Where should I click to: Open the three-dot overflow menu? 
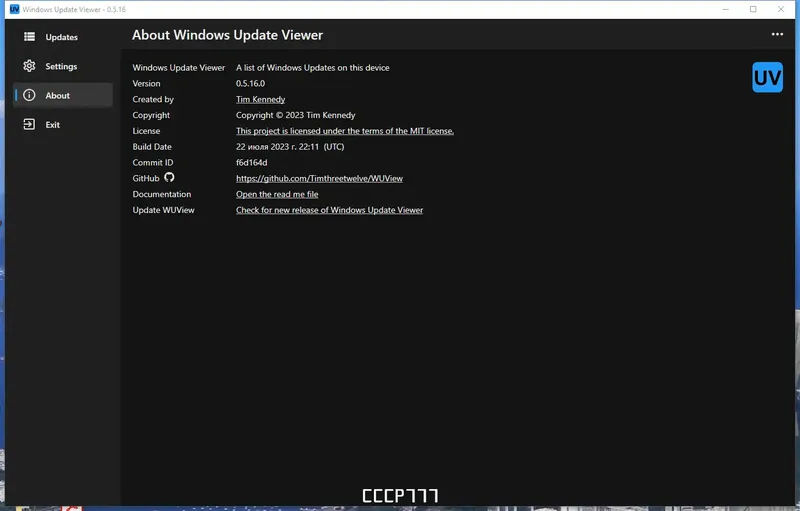[777, 34]
